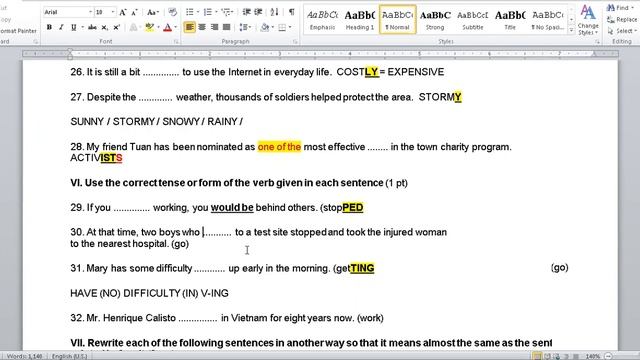Click the Replace icon
Image resolution: width=640 pixels, height=360 pixels.
pos(611,19)
